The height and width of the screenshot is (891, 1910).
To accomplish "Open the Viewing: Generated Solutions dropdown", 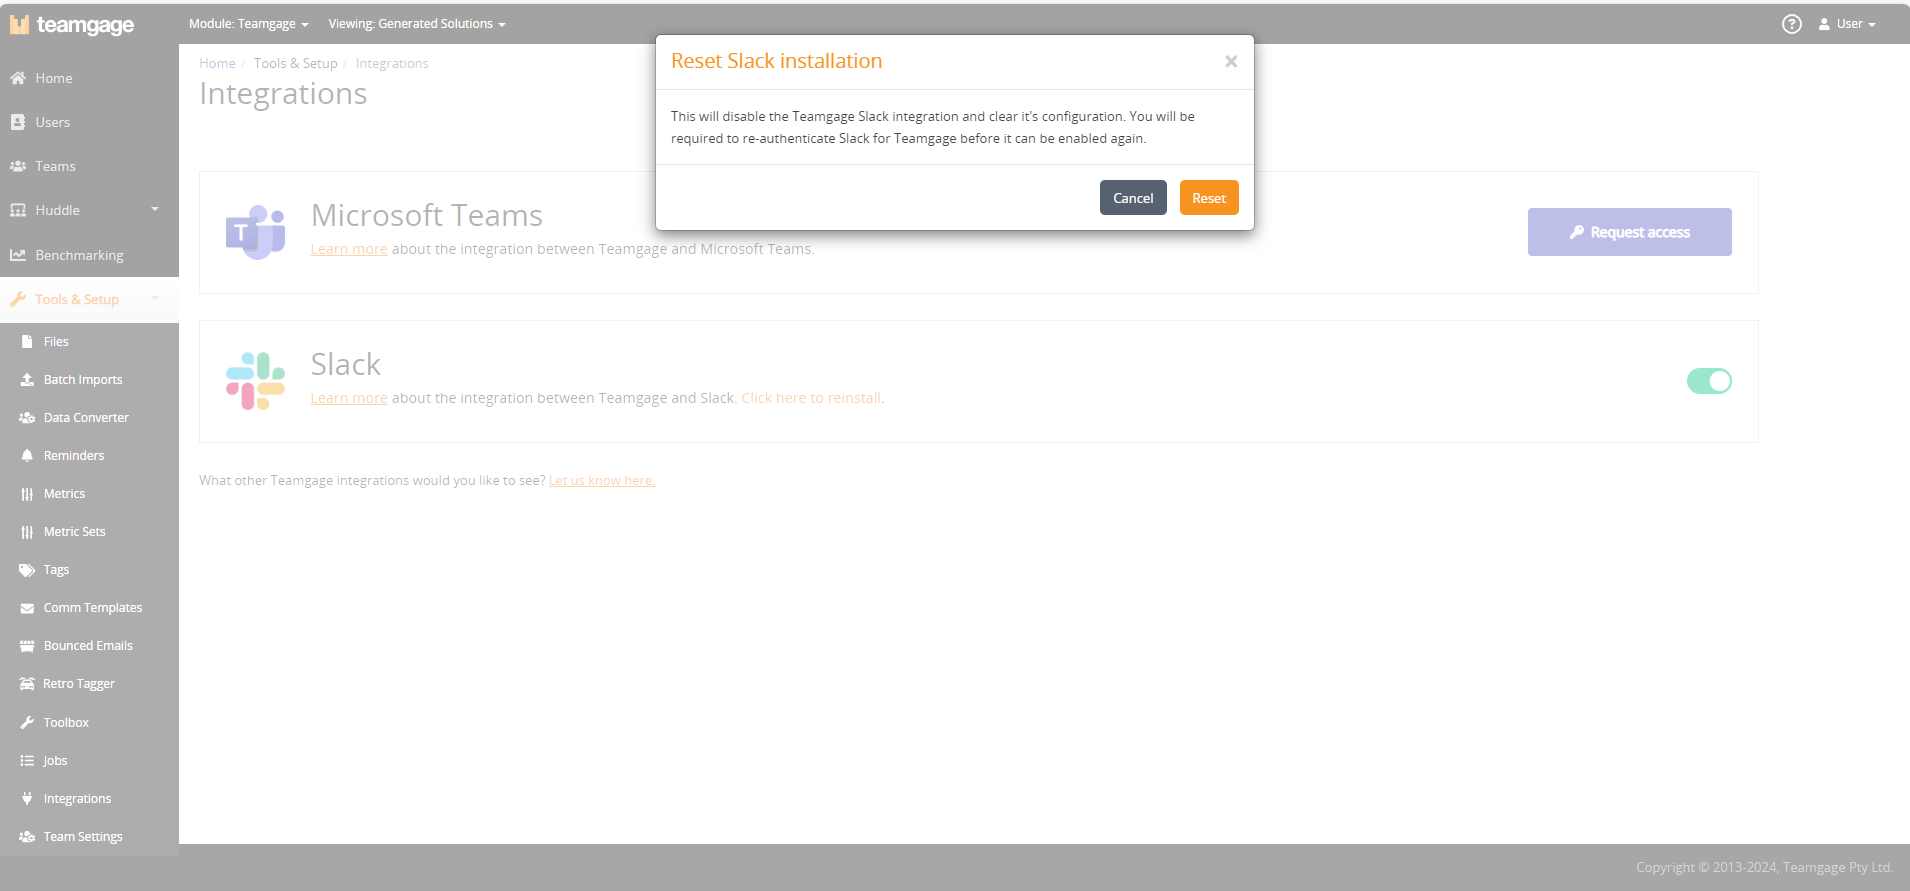I will 417,24.
